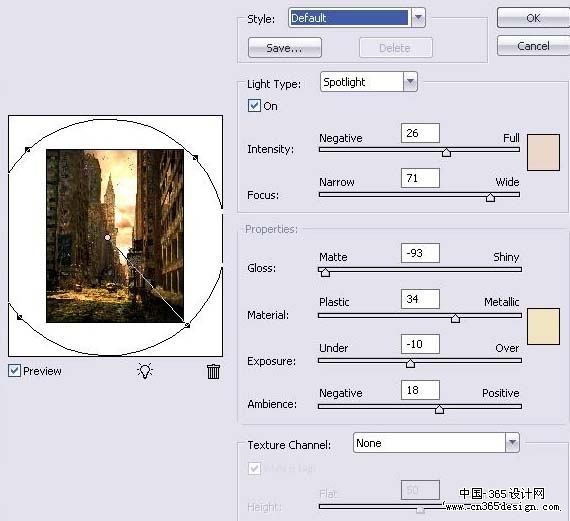
Task: Open the Style dropdown showing Default
Action: coord(357,18)
